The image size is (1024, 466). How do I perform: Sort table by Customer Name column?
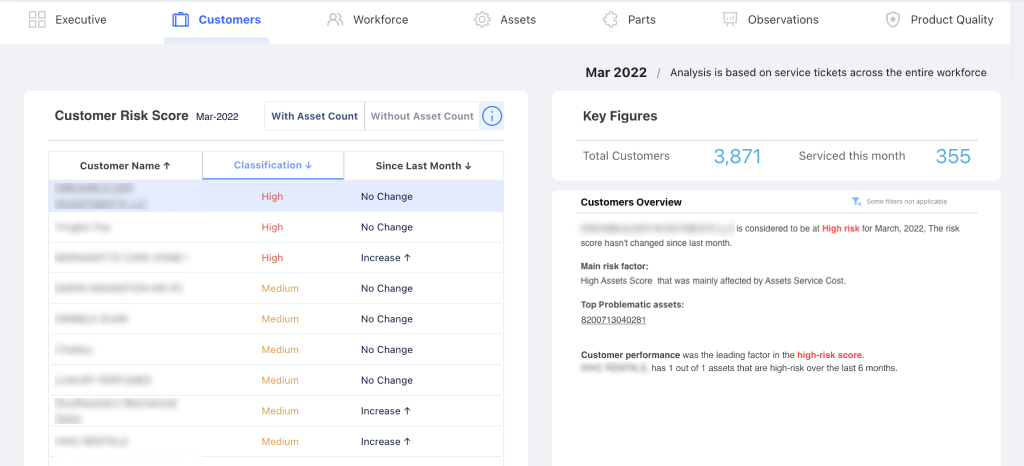[x=125, y=166]
